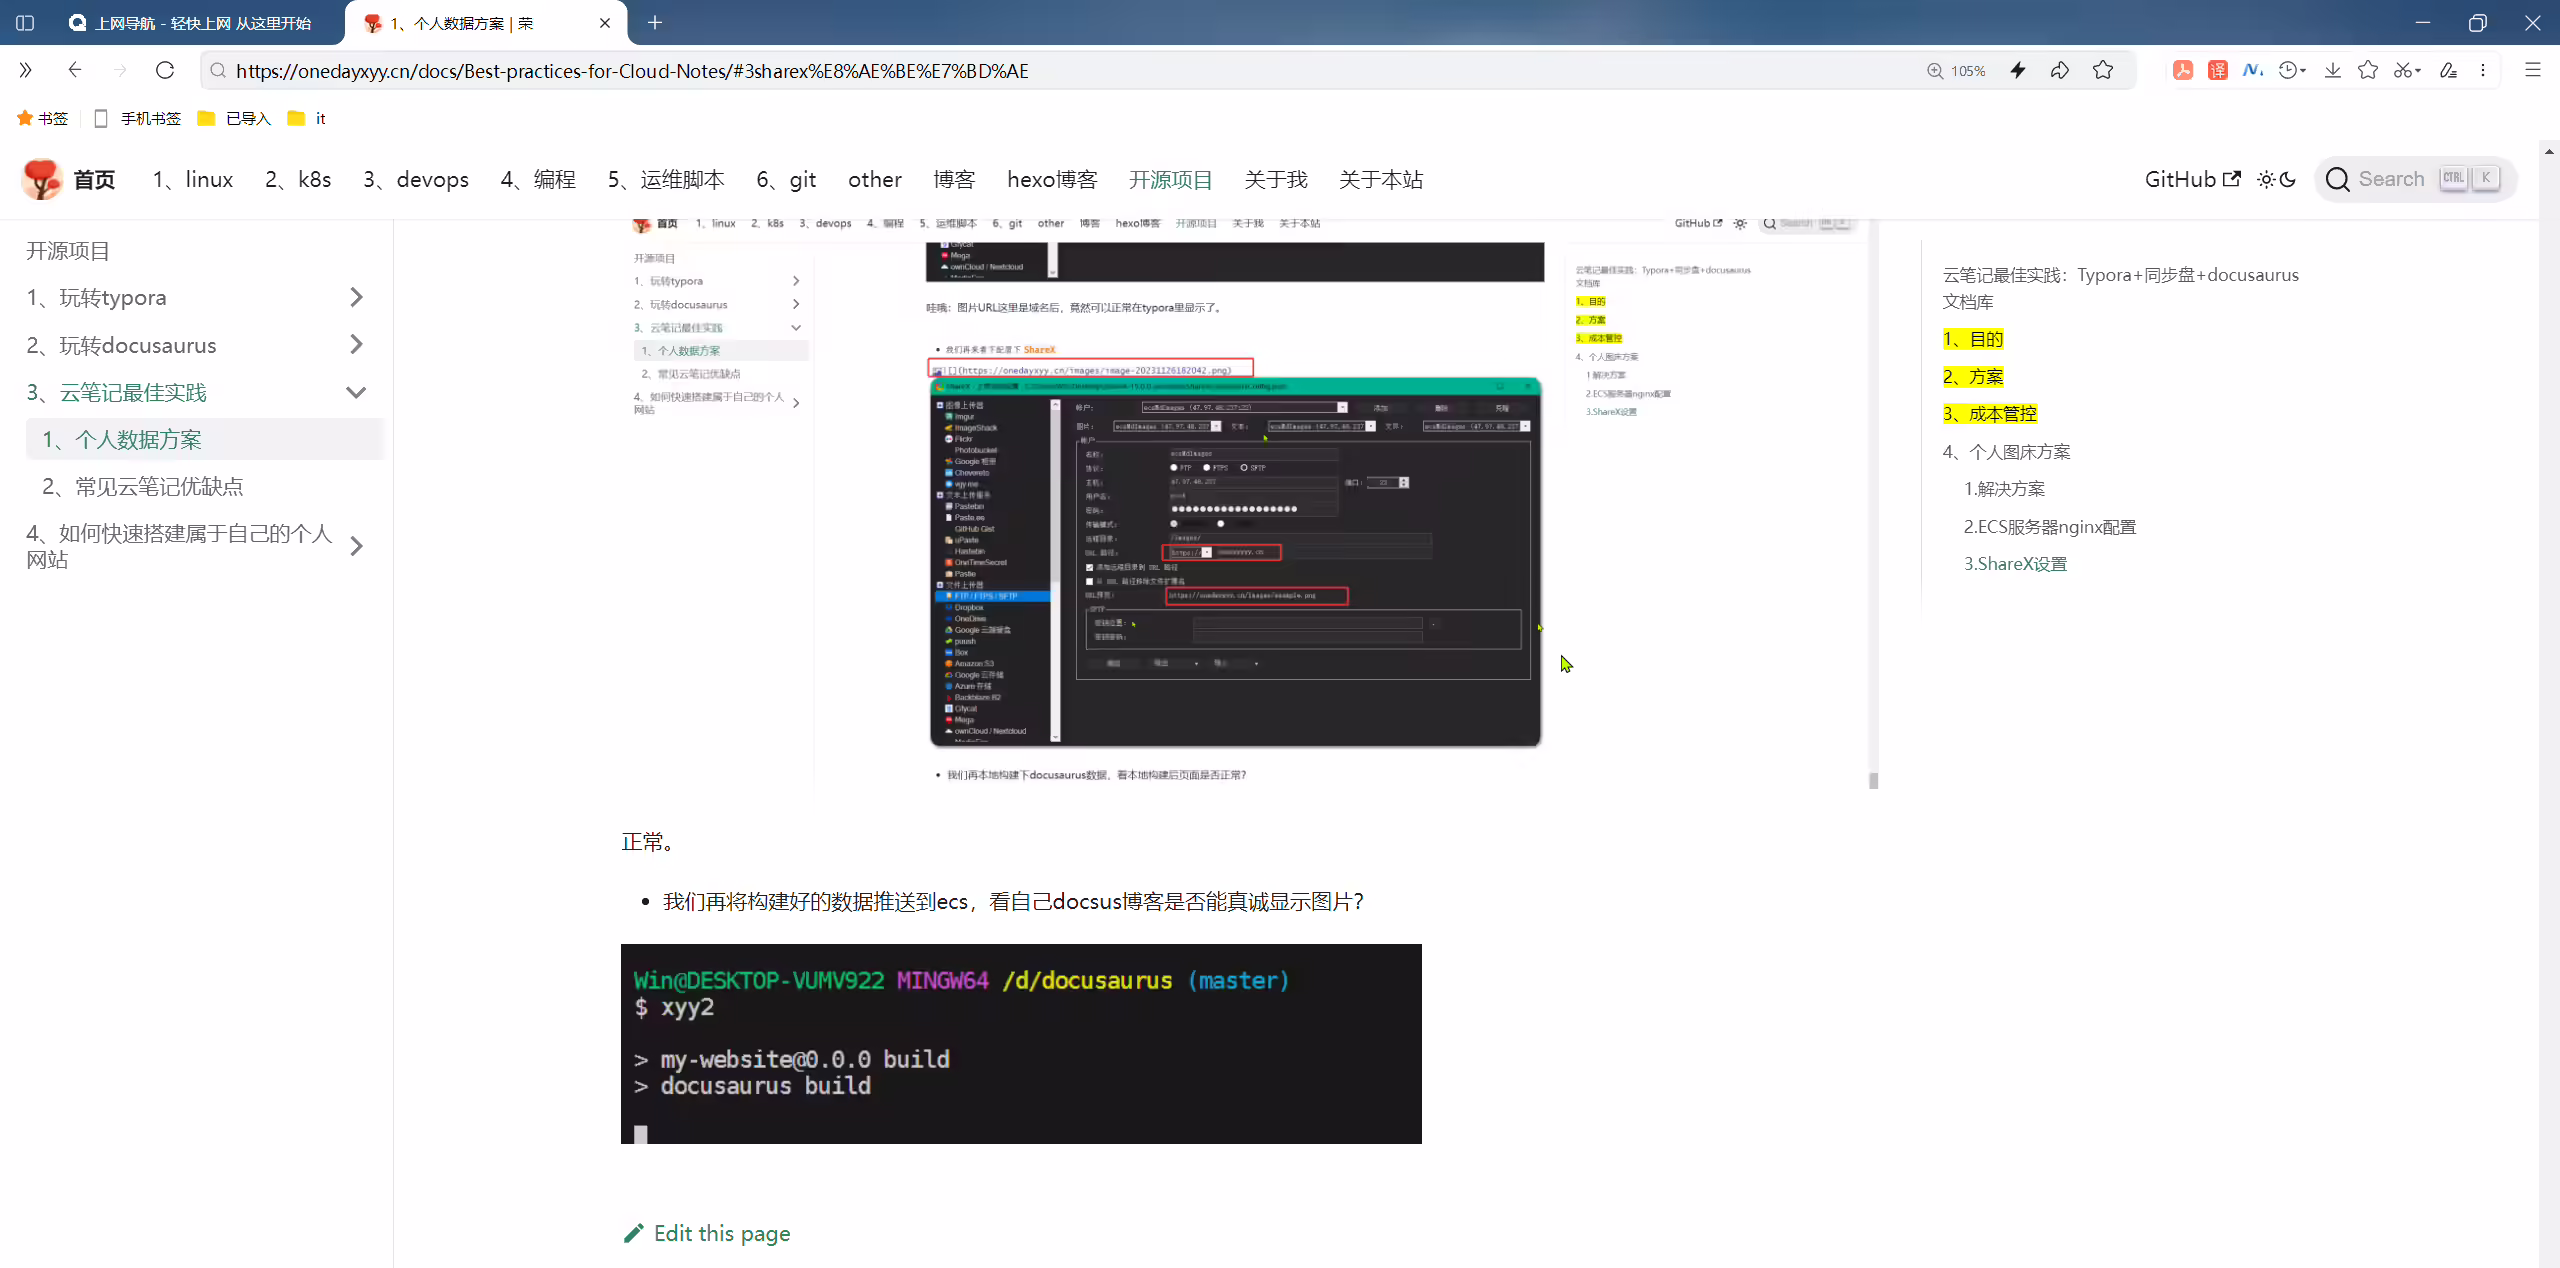This screenshot has width=2560, height=1268.
Task: Switch to the 上网导航 browser tab
Action: pos(190,23)
